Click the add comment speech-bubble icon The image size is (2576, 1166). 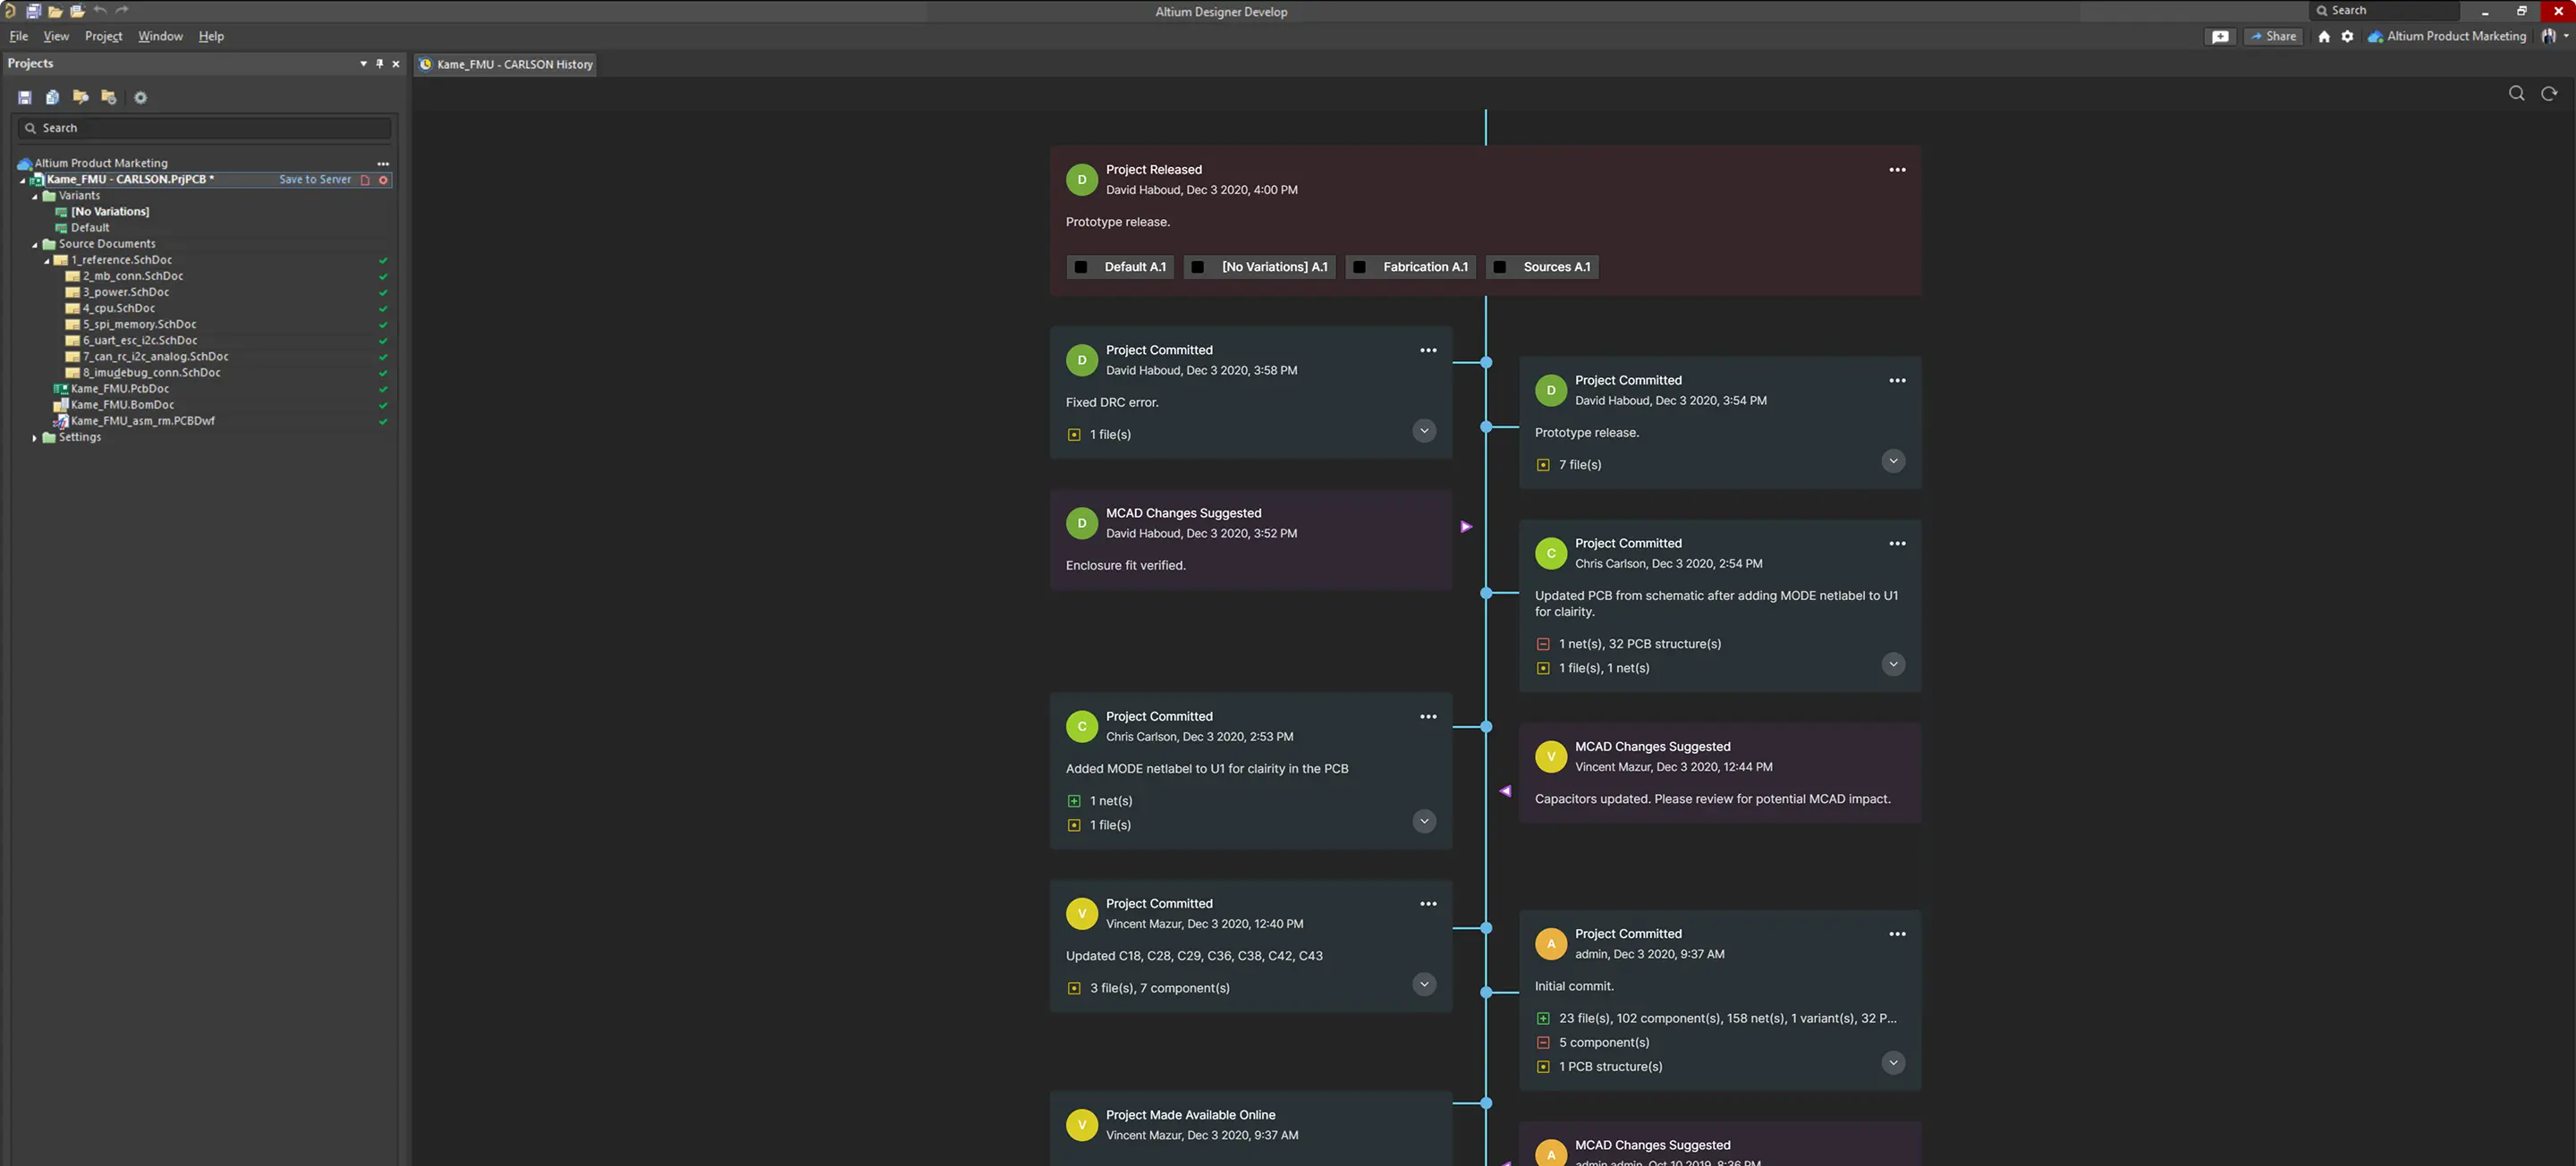pyautogui.click(x=2219, y=36)
